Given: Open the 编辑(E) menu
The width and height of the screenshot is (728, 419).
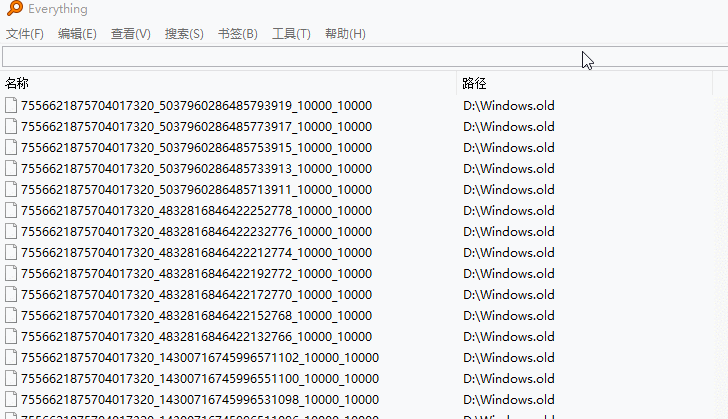Looking at the screenshot, I should pos(77,34).
